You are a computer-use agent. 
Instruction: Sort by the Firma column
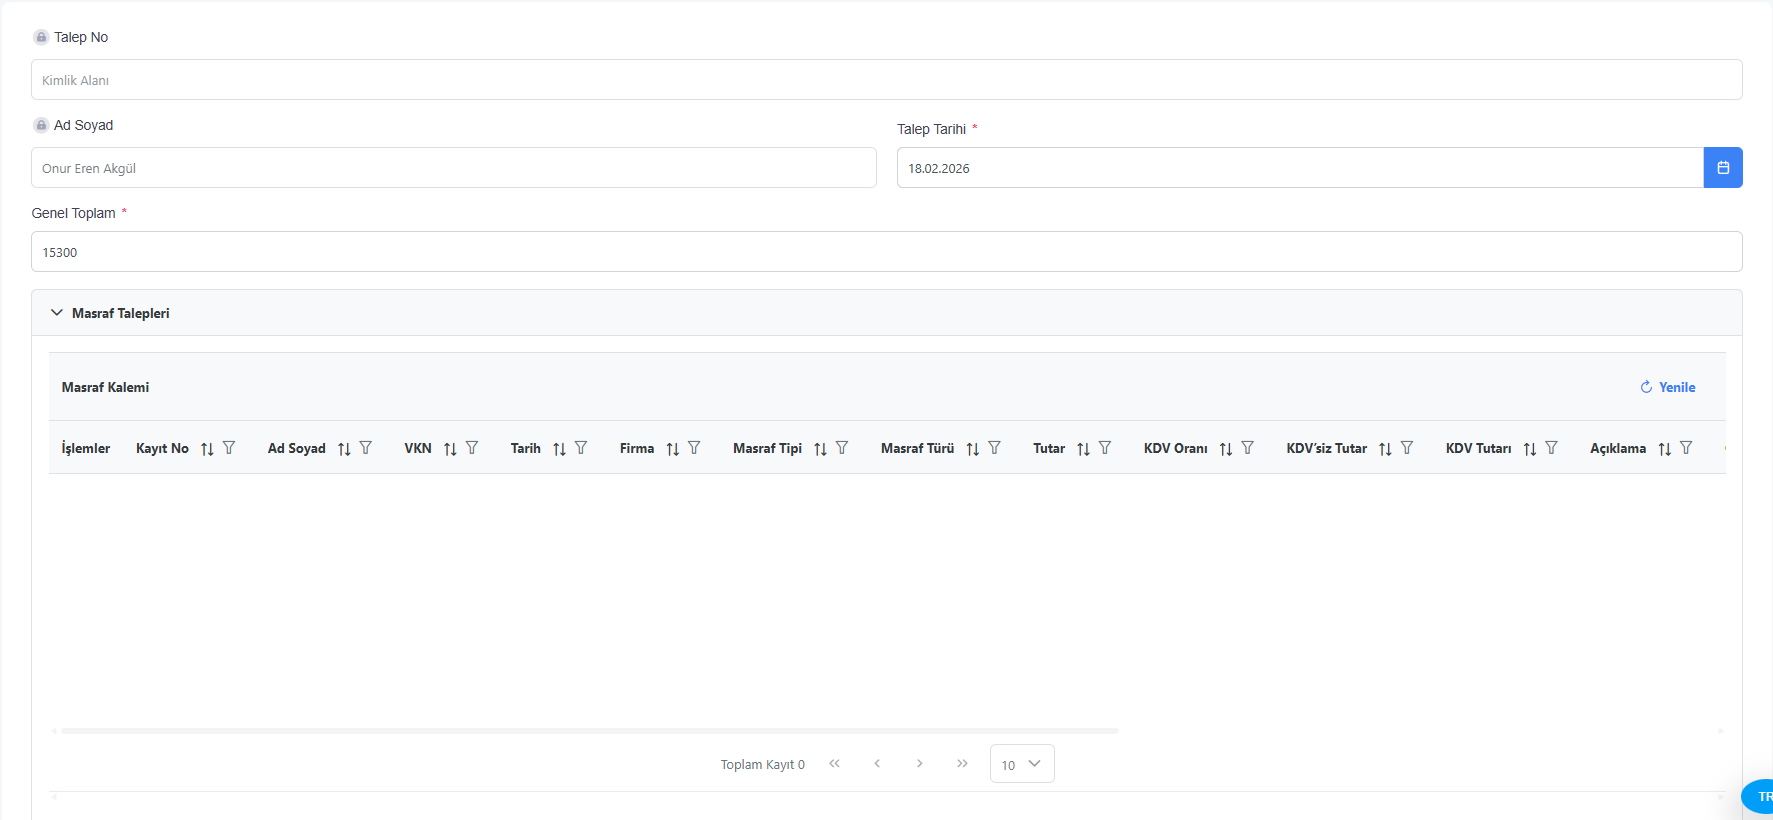672,449
